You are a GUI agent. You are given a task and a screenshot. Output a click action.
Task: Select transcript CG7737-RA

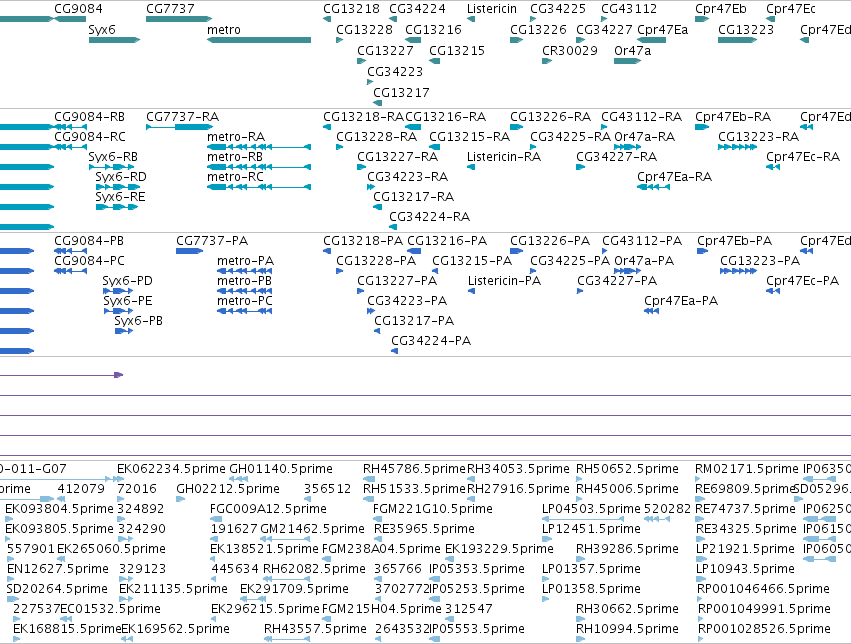coord(182,117)
